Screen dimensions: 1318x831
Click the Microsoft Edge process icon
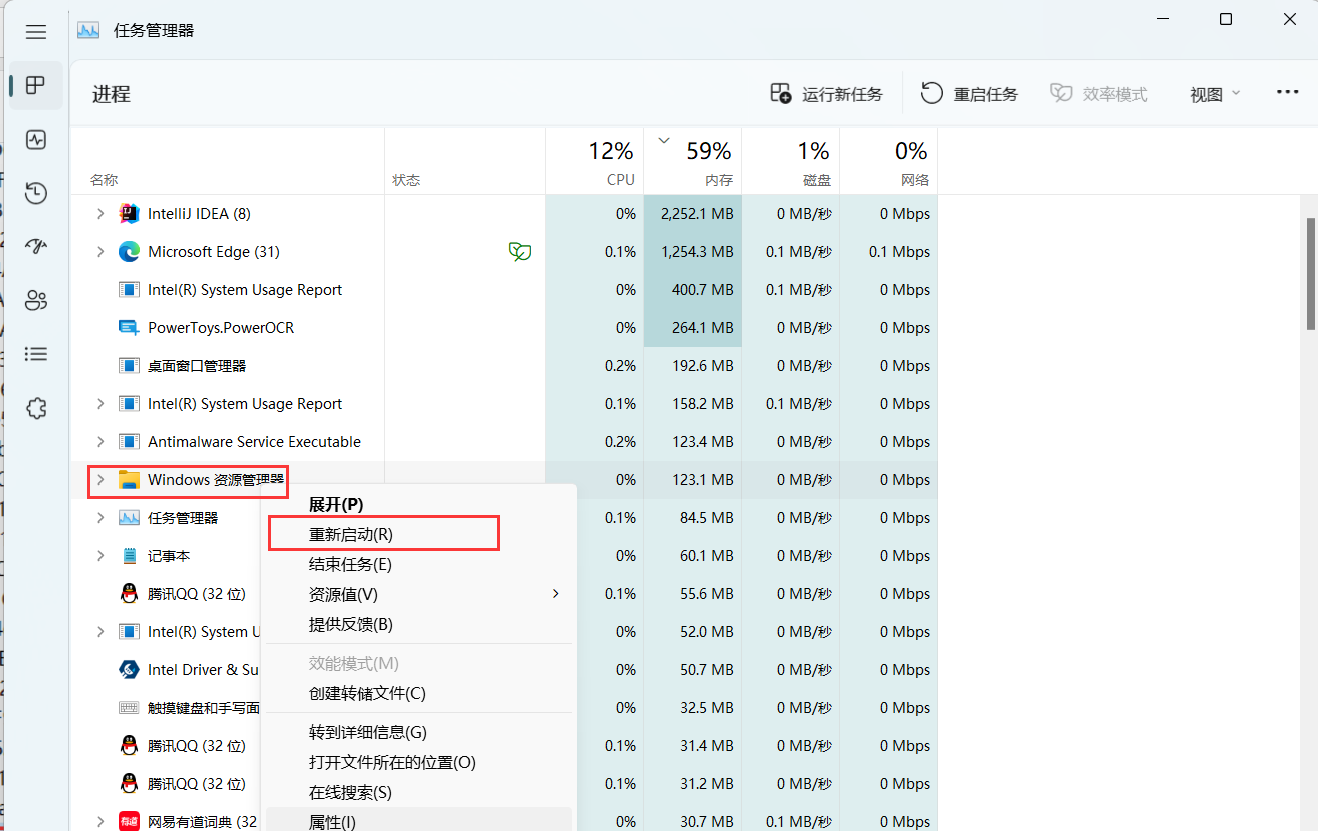coord(129,252)
